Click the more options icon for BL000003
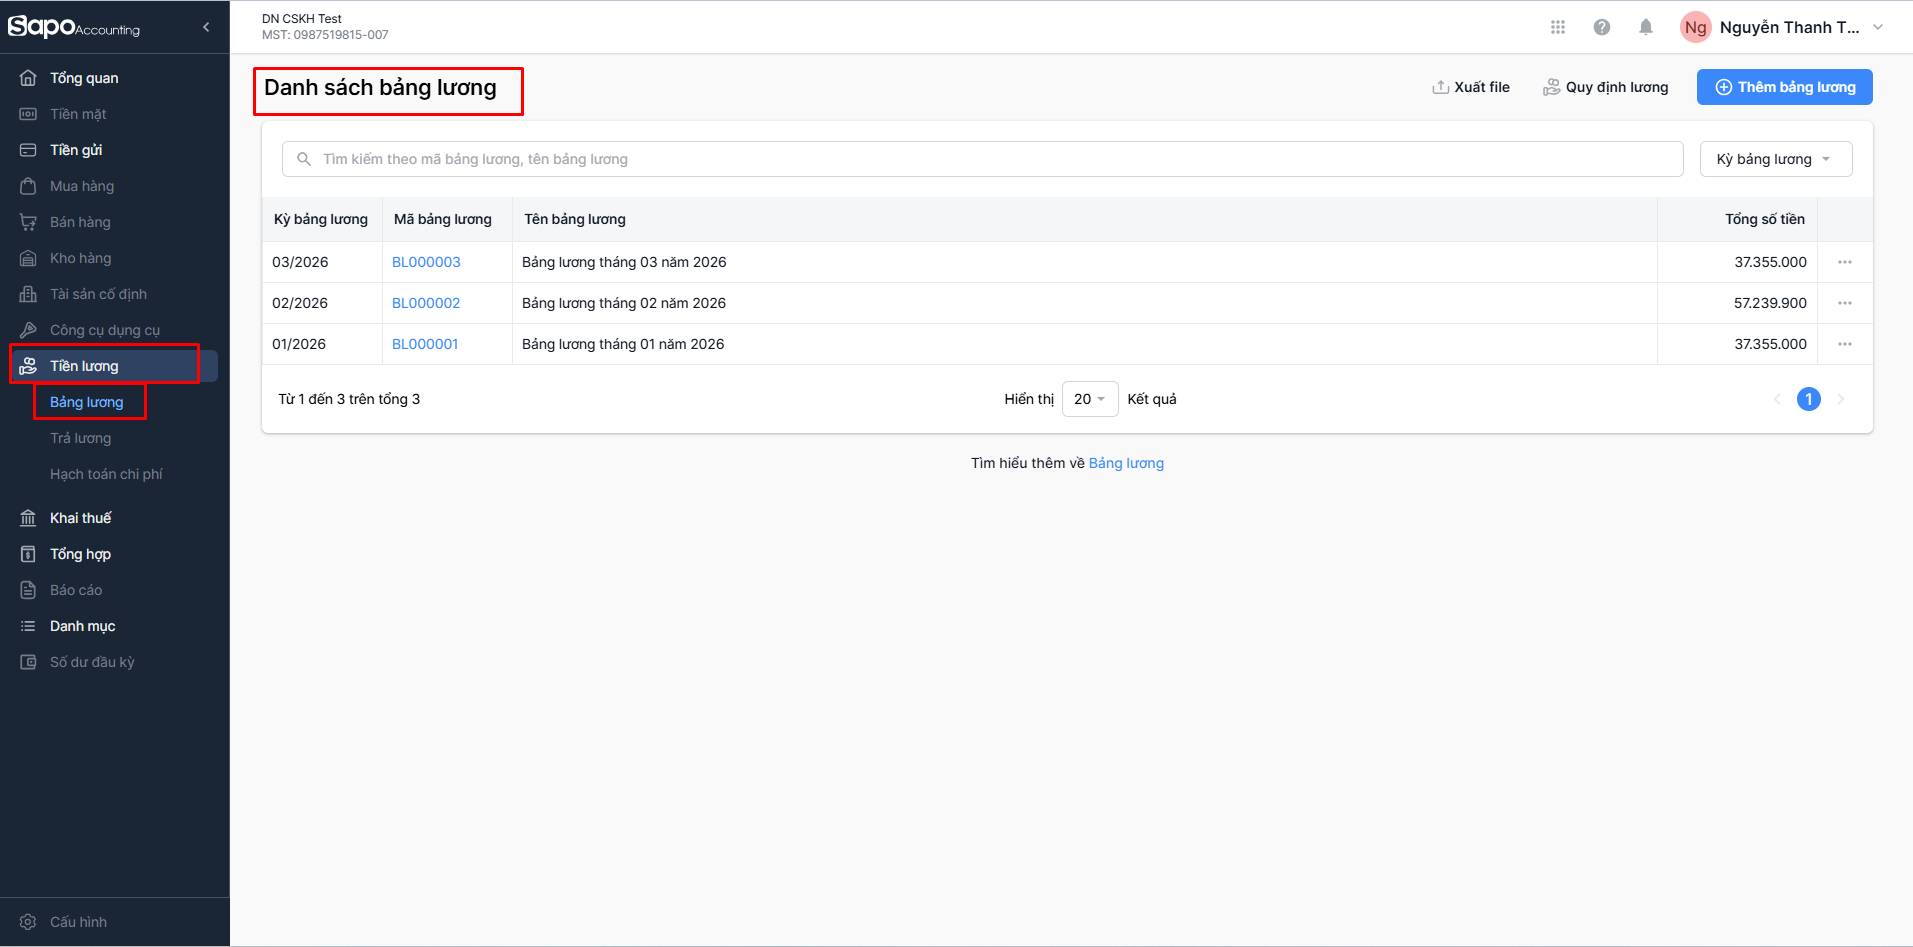 click(1844, 262)
